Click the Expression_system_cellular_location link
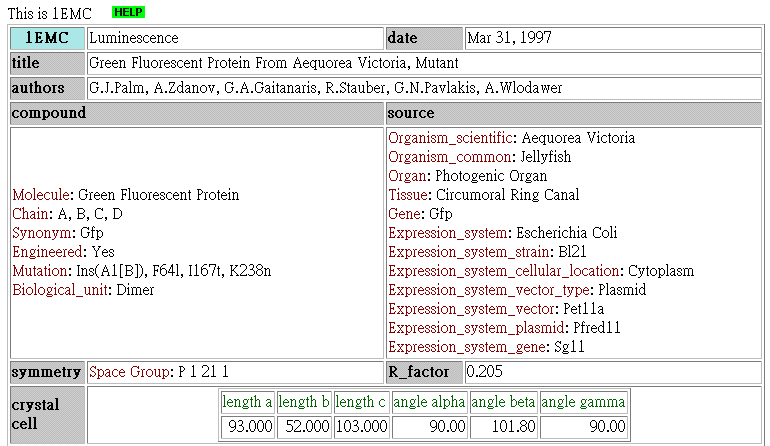Screen dimensions: 770x446 click(x=505, y=271)
